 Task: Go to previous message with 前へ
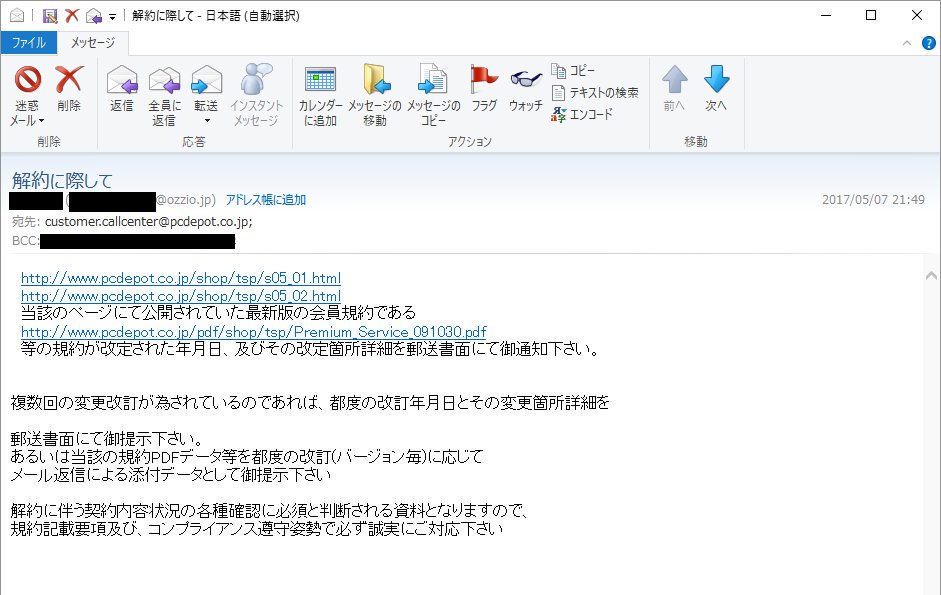pyautogui.click(x=675, y=89)
